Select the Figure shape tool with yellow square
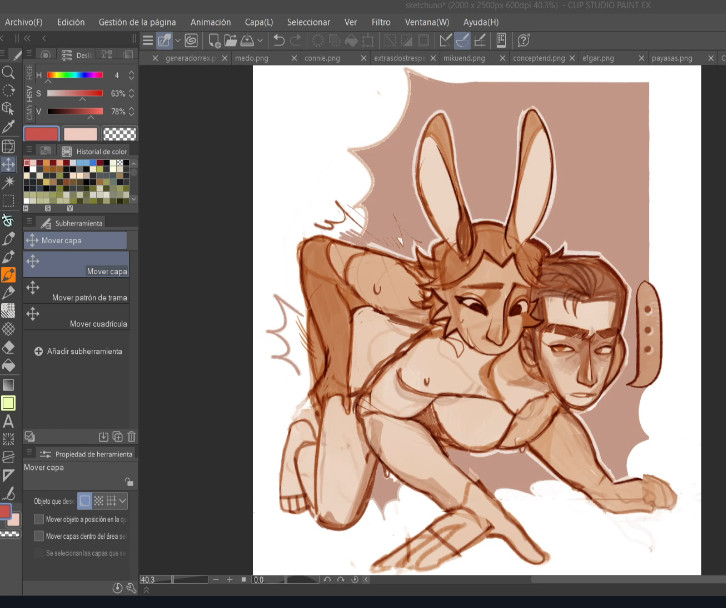The height and width of the screenshot is (608, 726). click(x=8, y=403)
